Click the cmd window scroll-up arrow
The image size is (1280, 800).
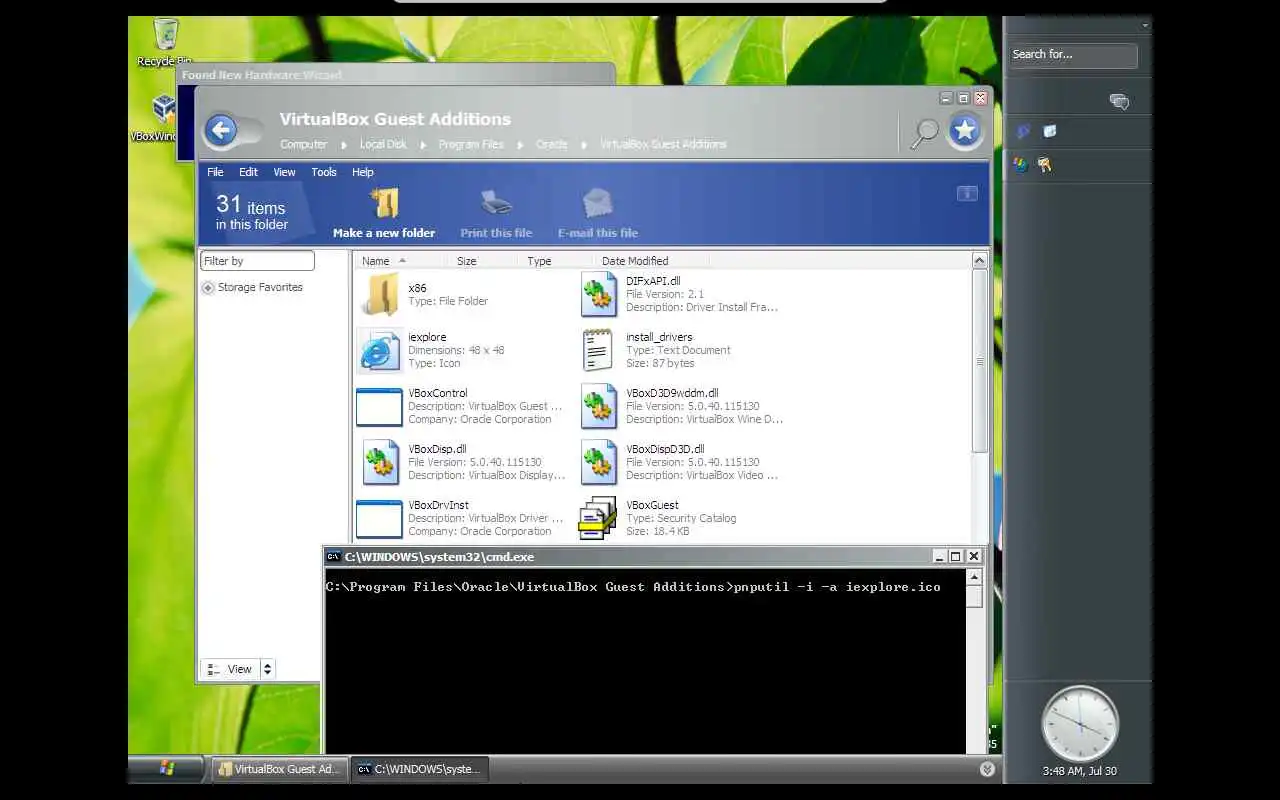[x=974, y=577]
